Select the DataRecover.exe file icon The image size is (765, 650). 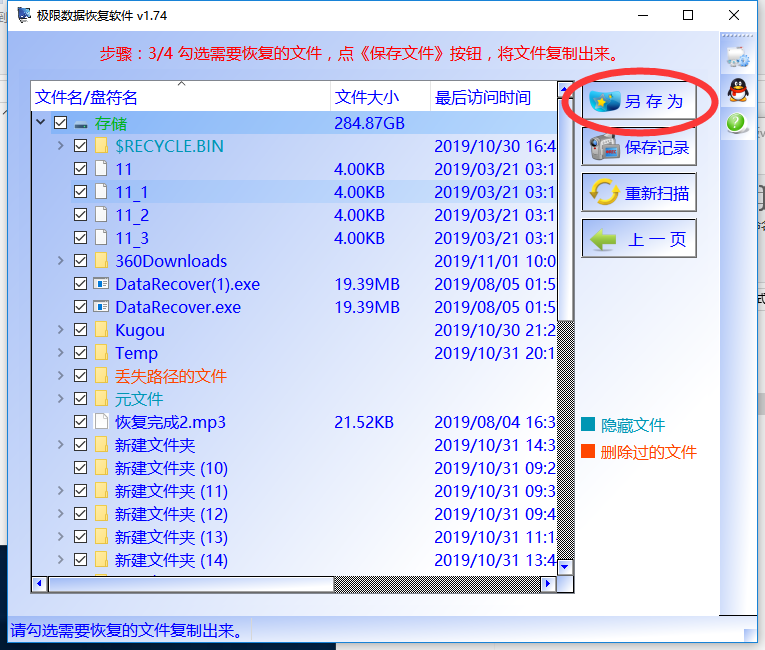coord(101,307)
